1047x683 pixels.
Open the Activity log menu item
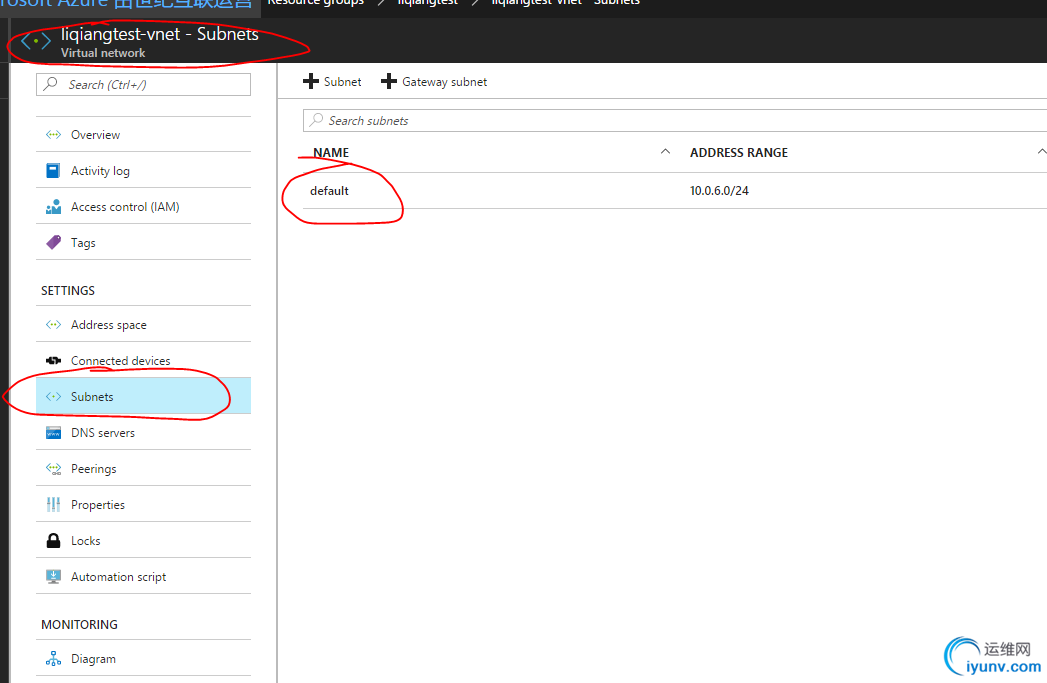point(144,170)
